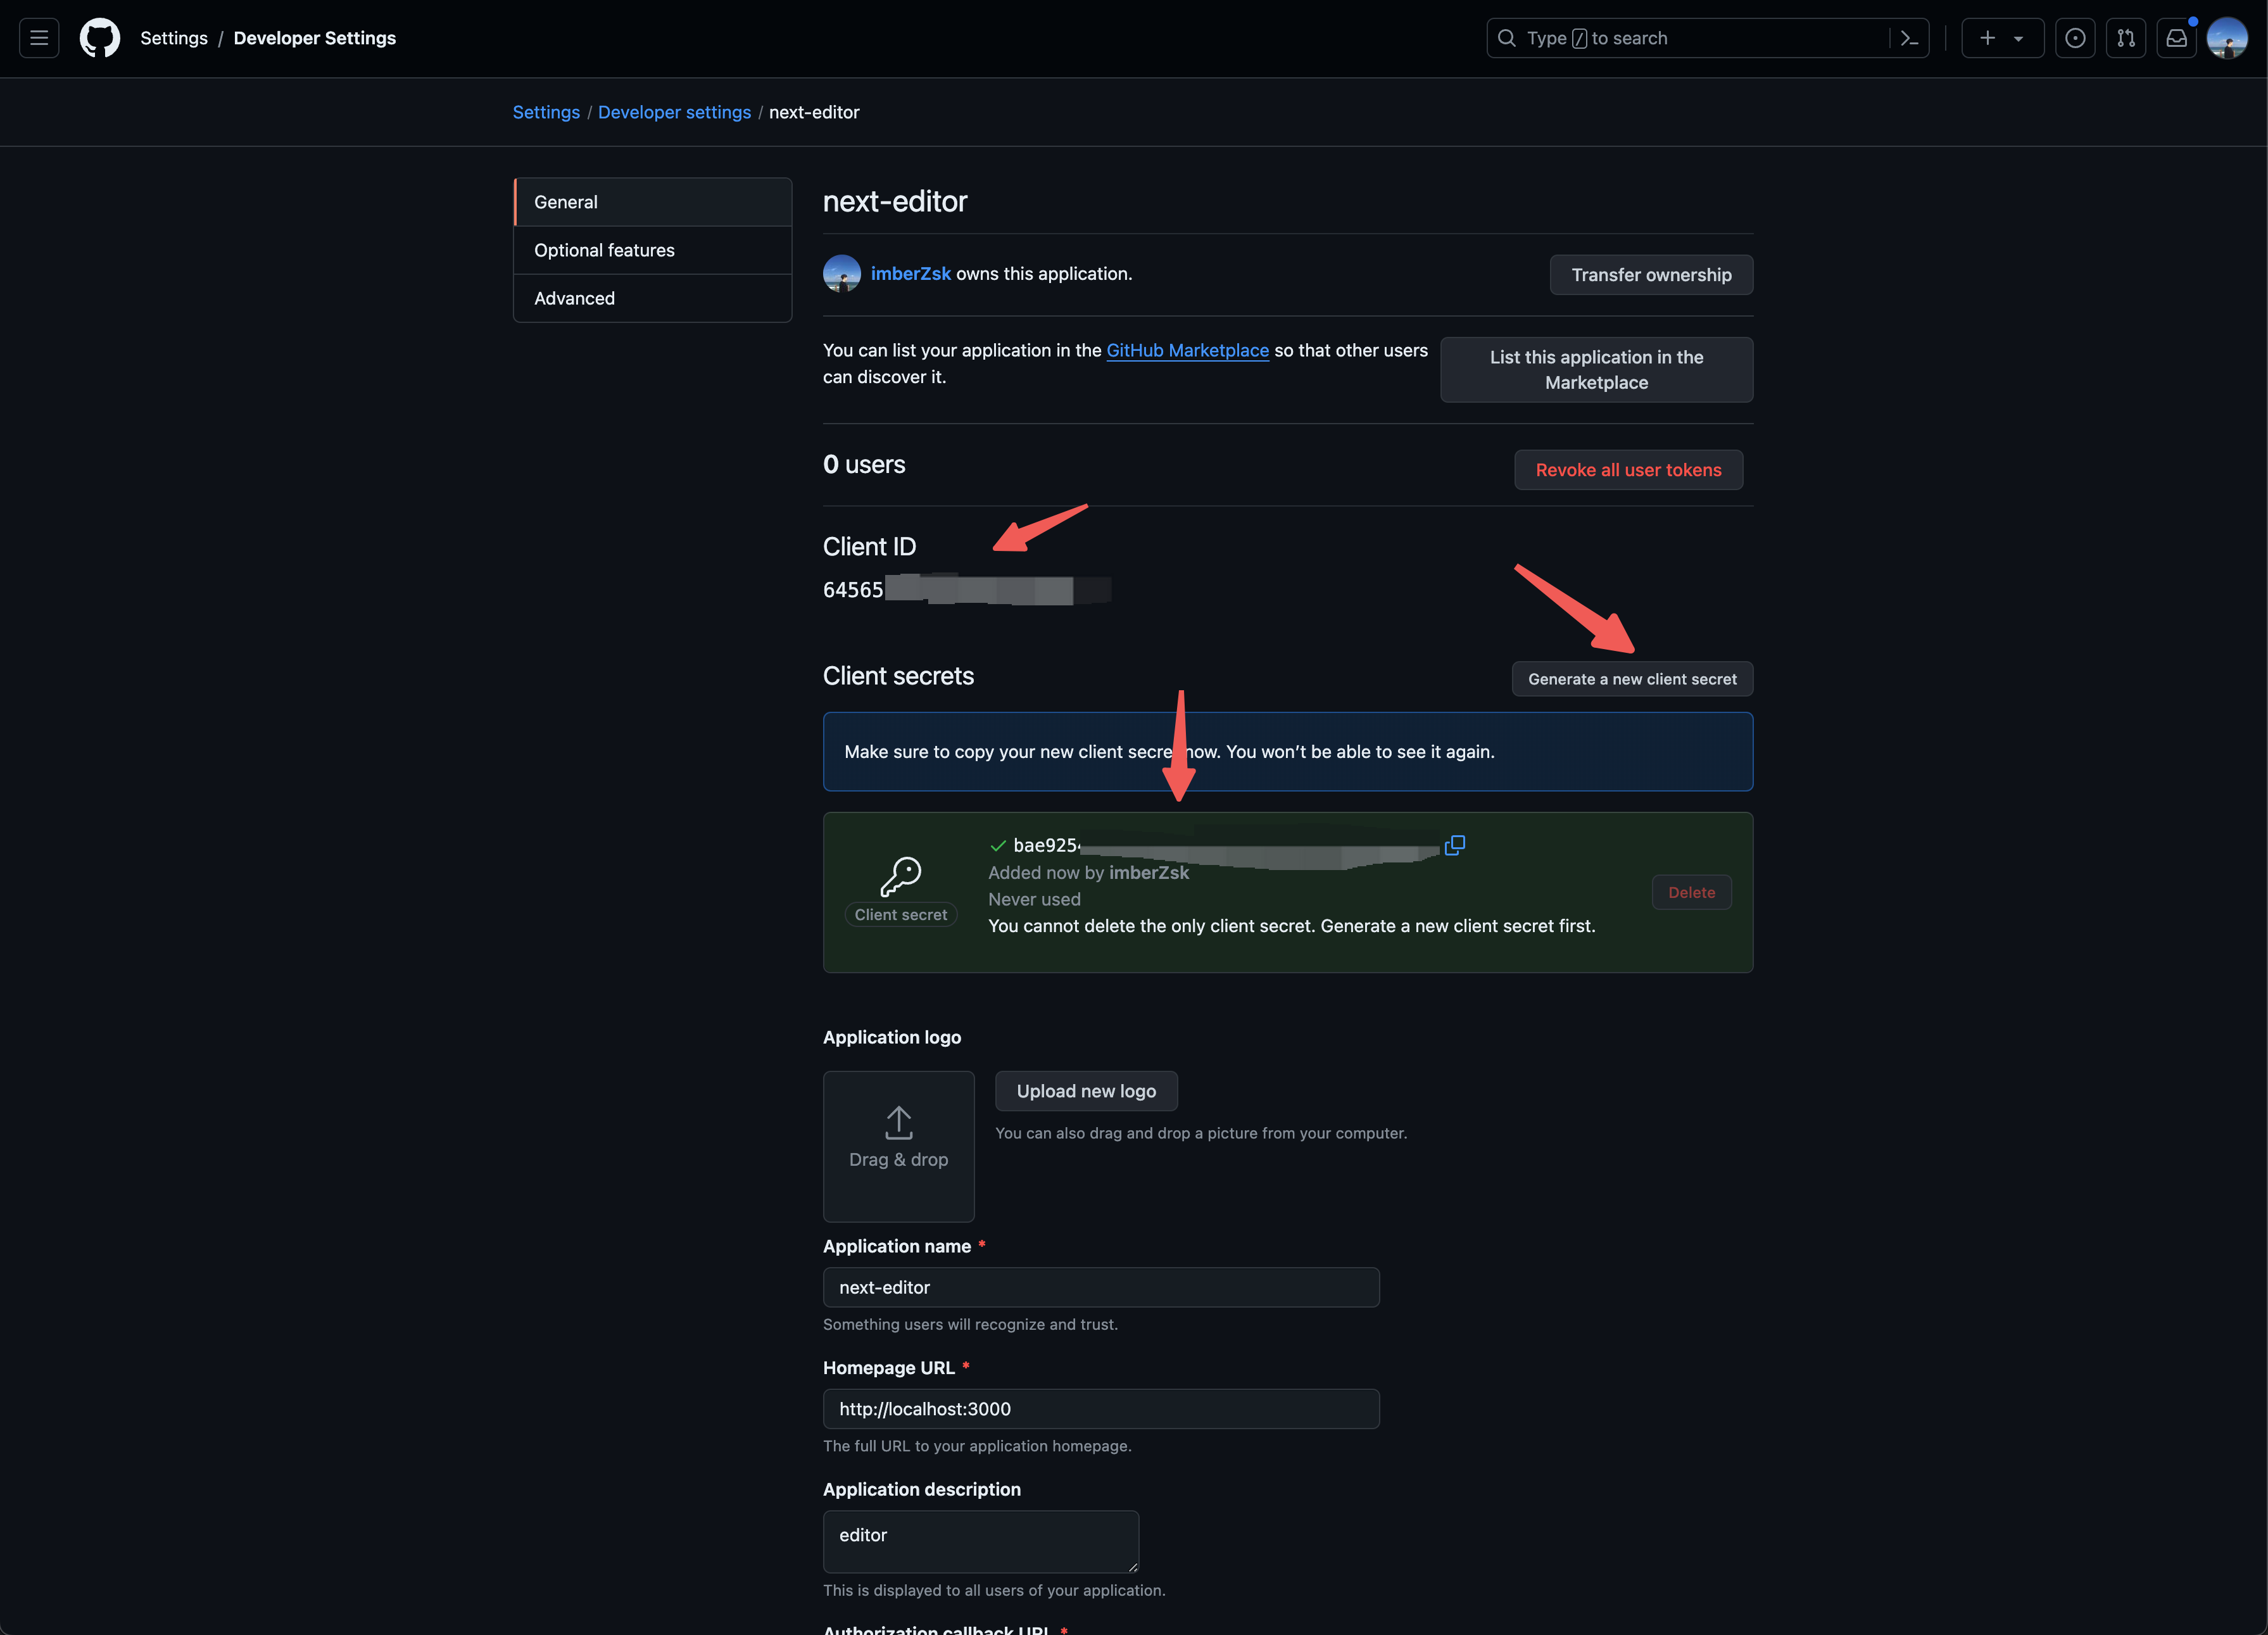This screenshot has height=1635, width=2268.
Task: Click the 'Client secret' key label
Action: click(x=900, y=915)
